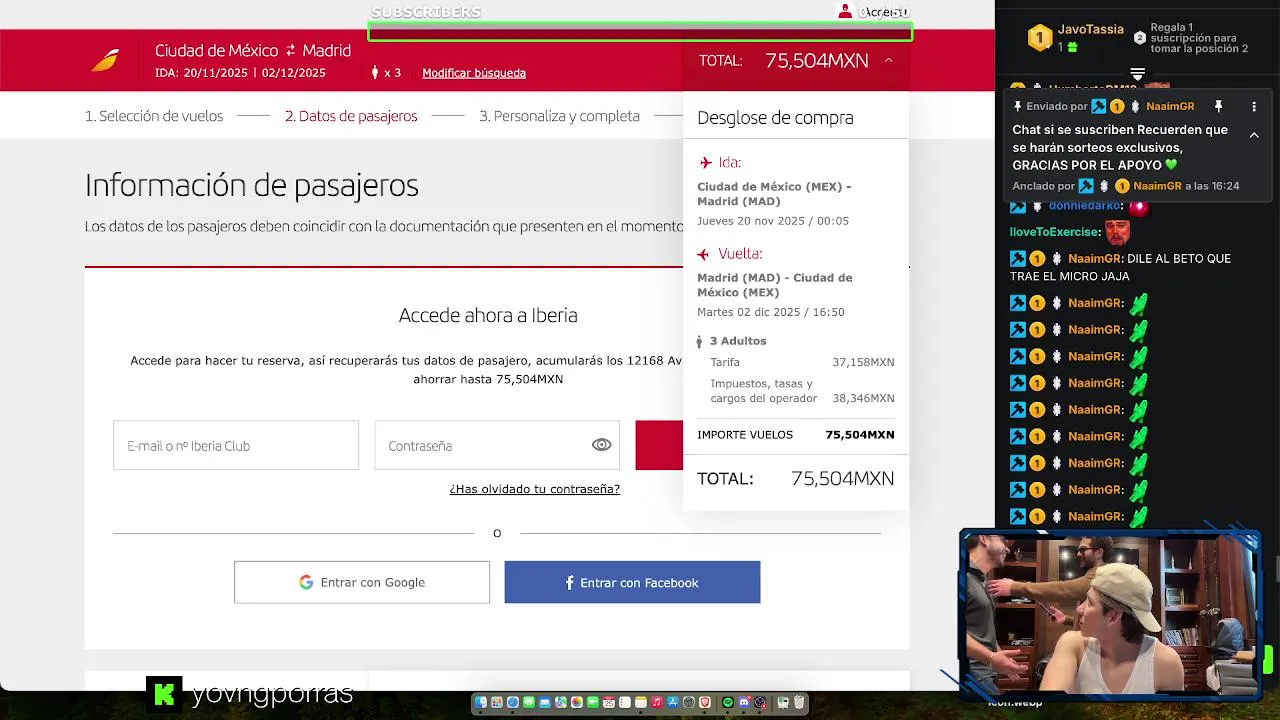This screenshot has width=1280, height=720.
Task: Open the Trash in the Dock
Action: point(799,702)
